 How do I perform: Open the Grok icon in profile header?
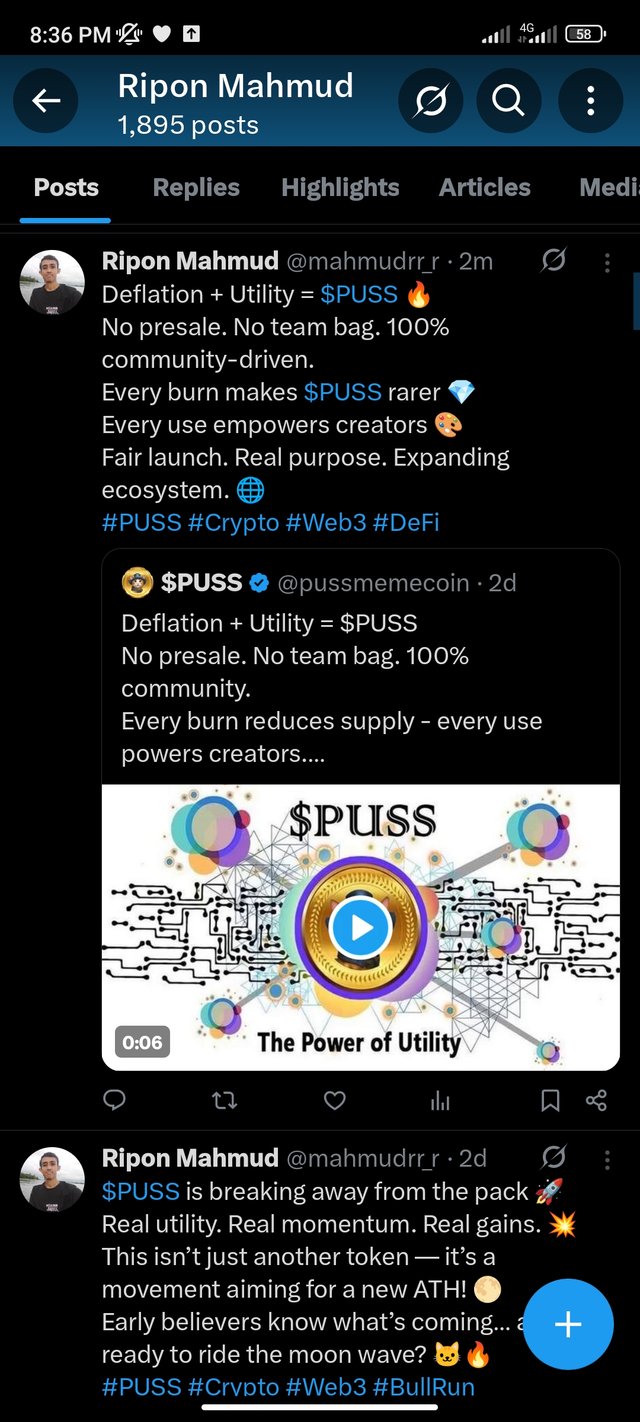click(431, 100)
